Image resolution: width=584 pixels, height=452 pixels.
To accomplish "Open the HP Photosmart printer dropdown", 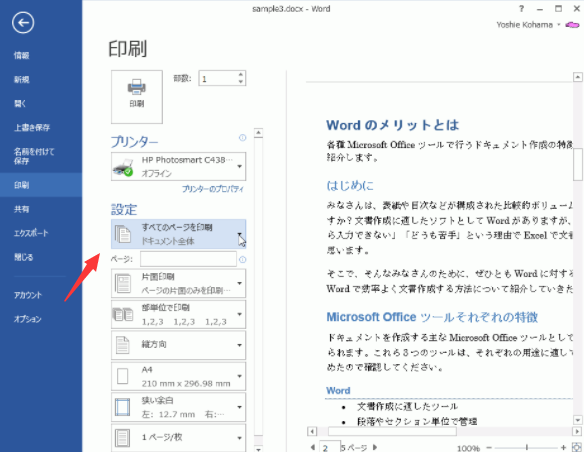I will pyautogui.click(x=178, y=166).
